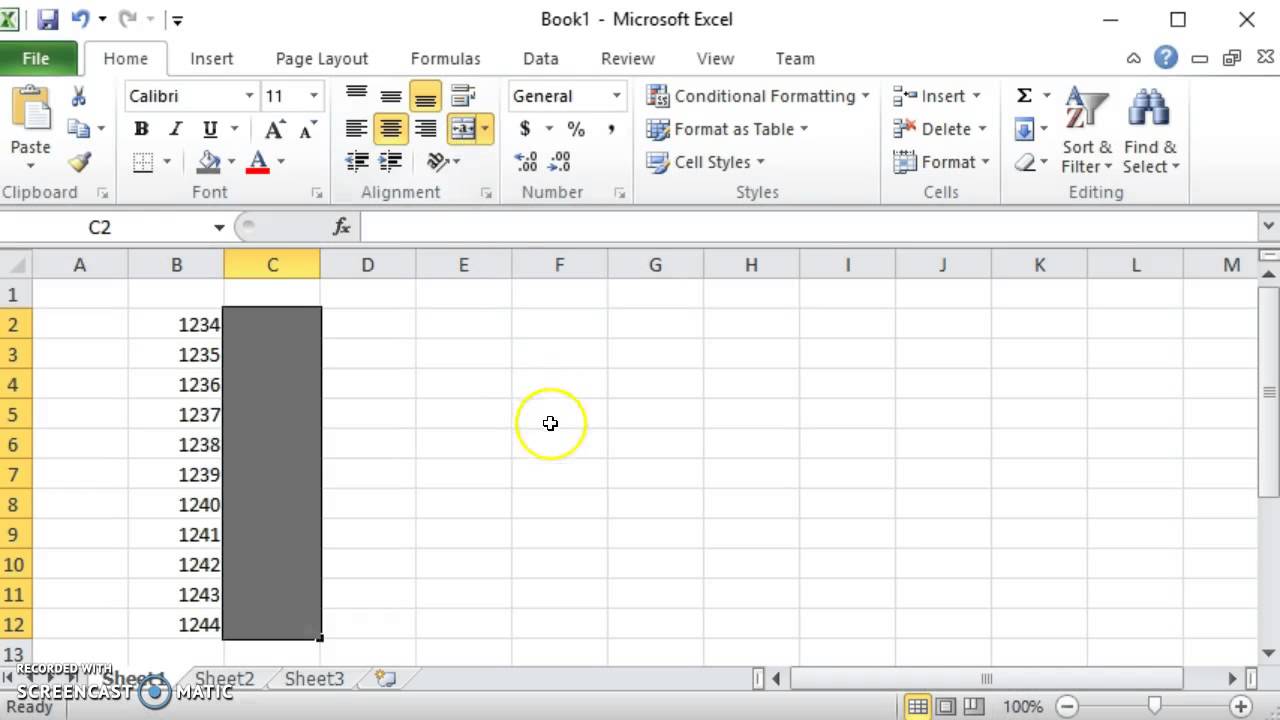This screenshot has width=1280, height=720.
Task: Select the Format Painter brush icon
Action: [79, 162]
